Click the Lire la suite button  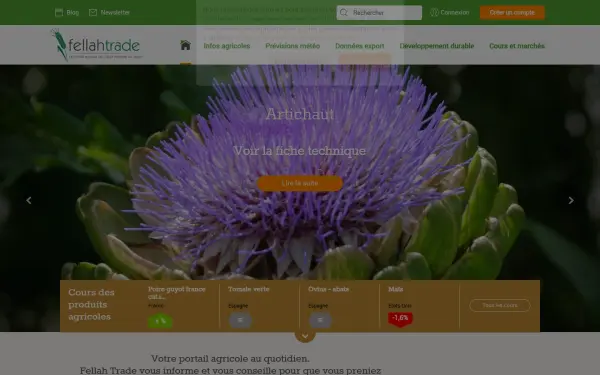pos(300,183)
